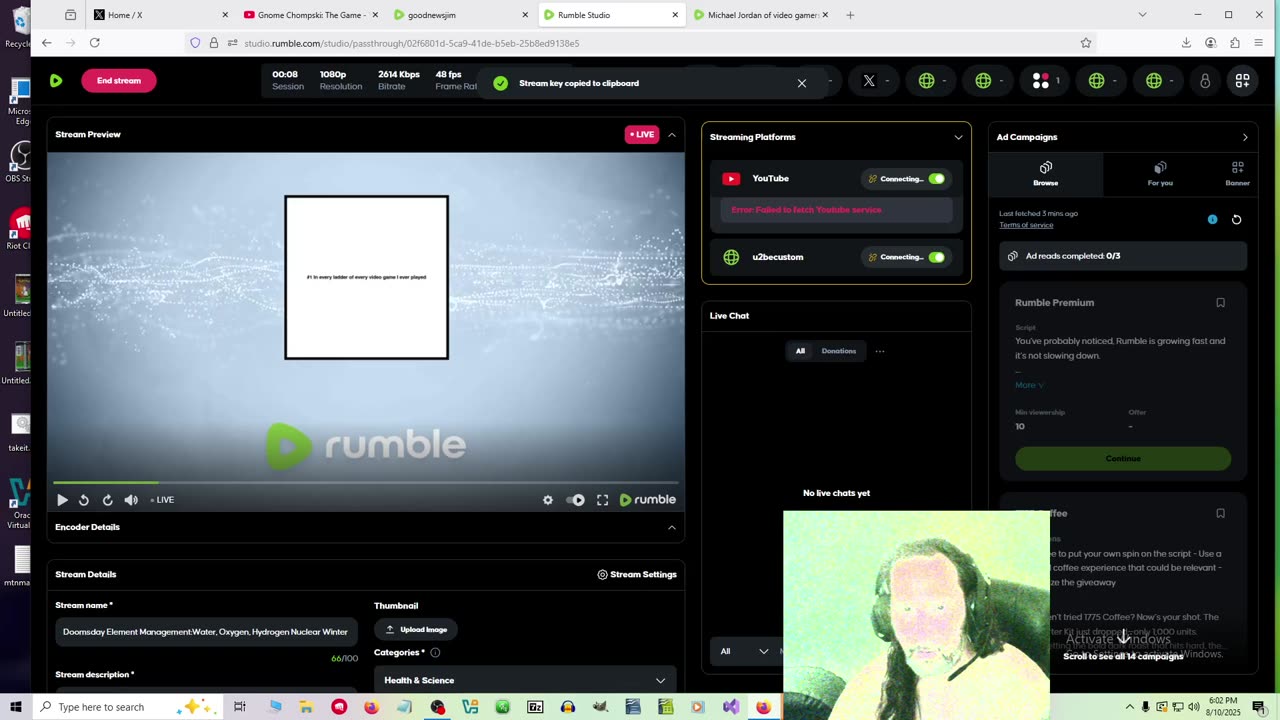Mute the stream preview volume

(131, 500)
